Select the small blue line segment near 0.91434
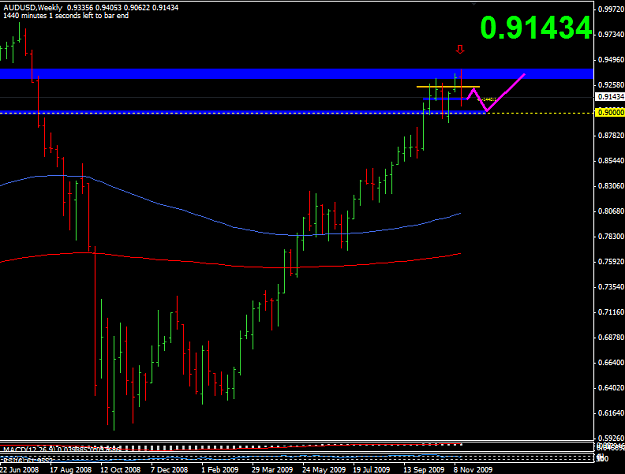The height and width of the screenshot is (474, 625). coord(445,98)
